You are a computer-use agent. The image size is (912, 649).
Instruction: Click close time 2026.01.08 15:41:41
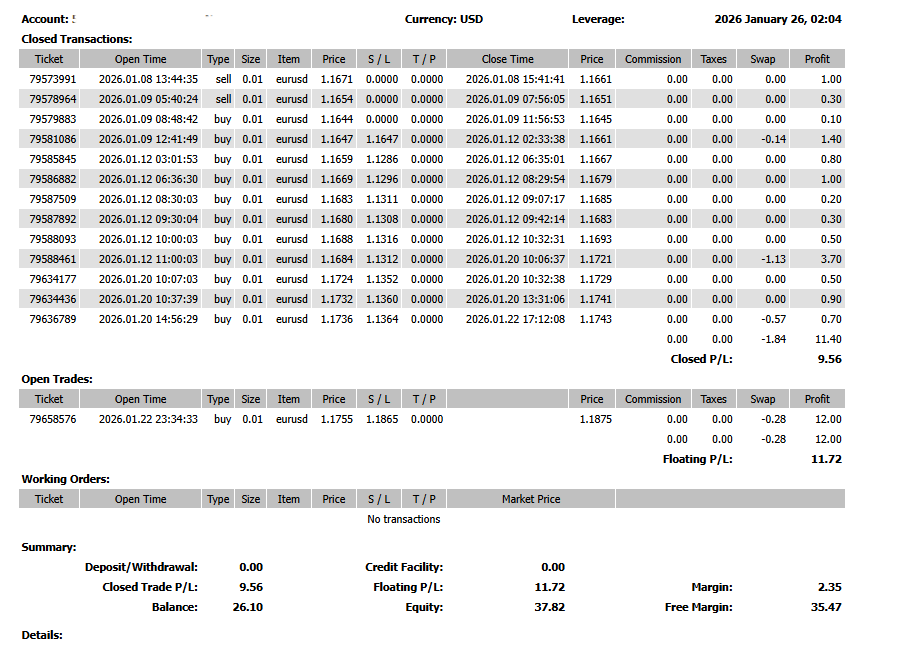515,79
